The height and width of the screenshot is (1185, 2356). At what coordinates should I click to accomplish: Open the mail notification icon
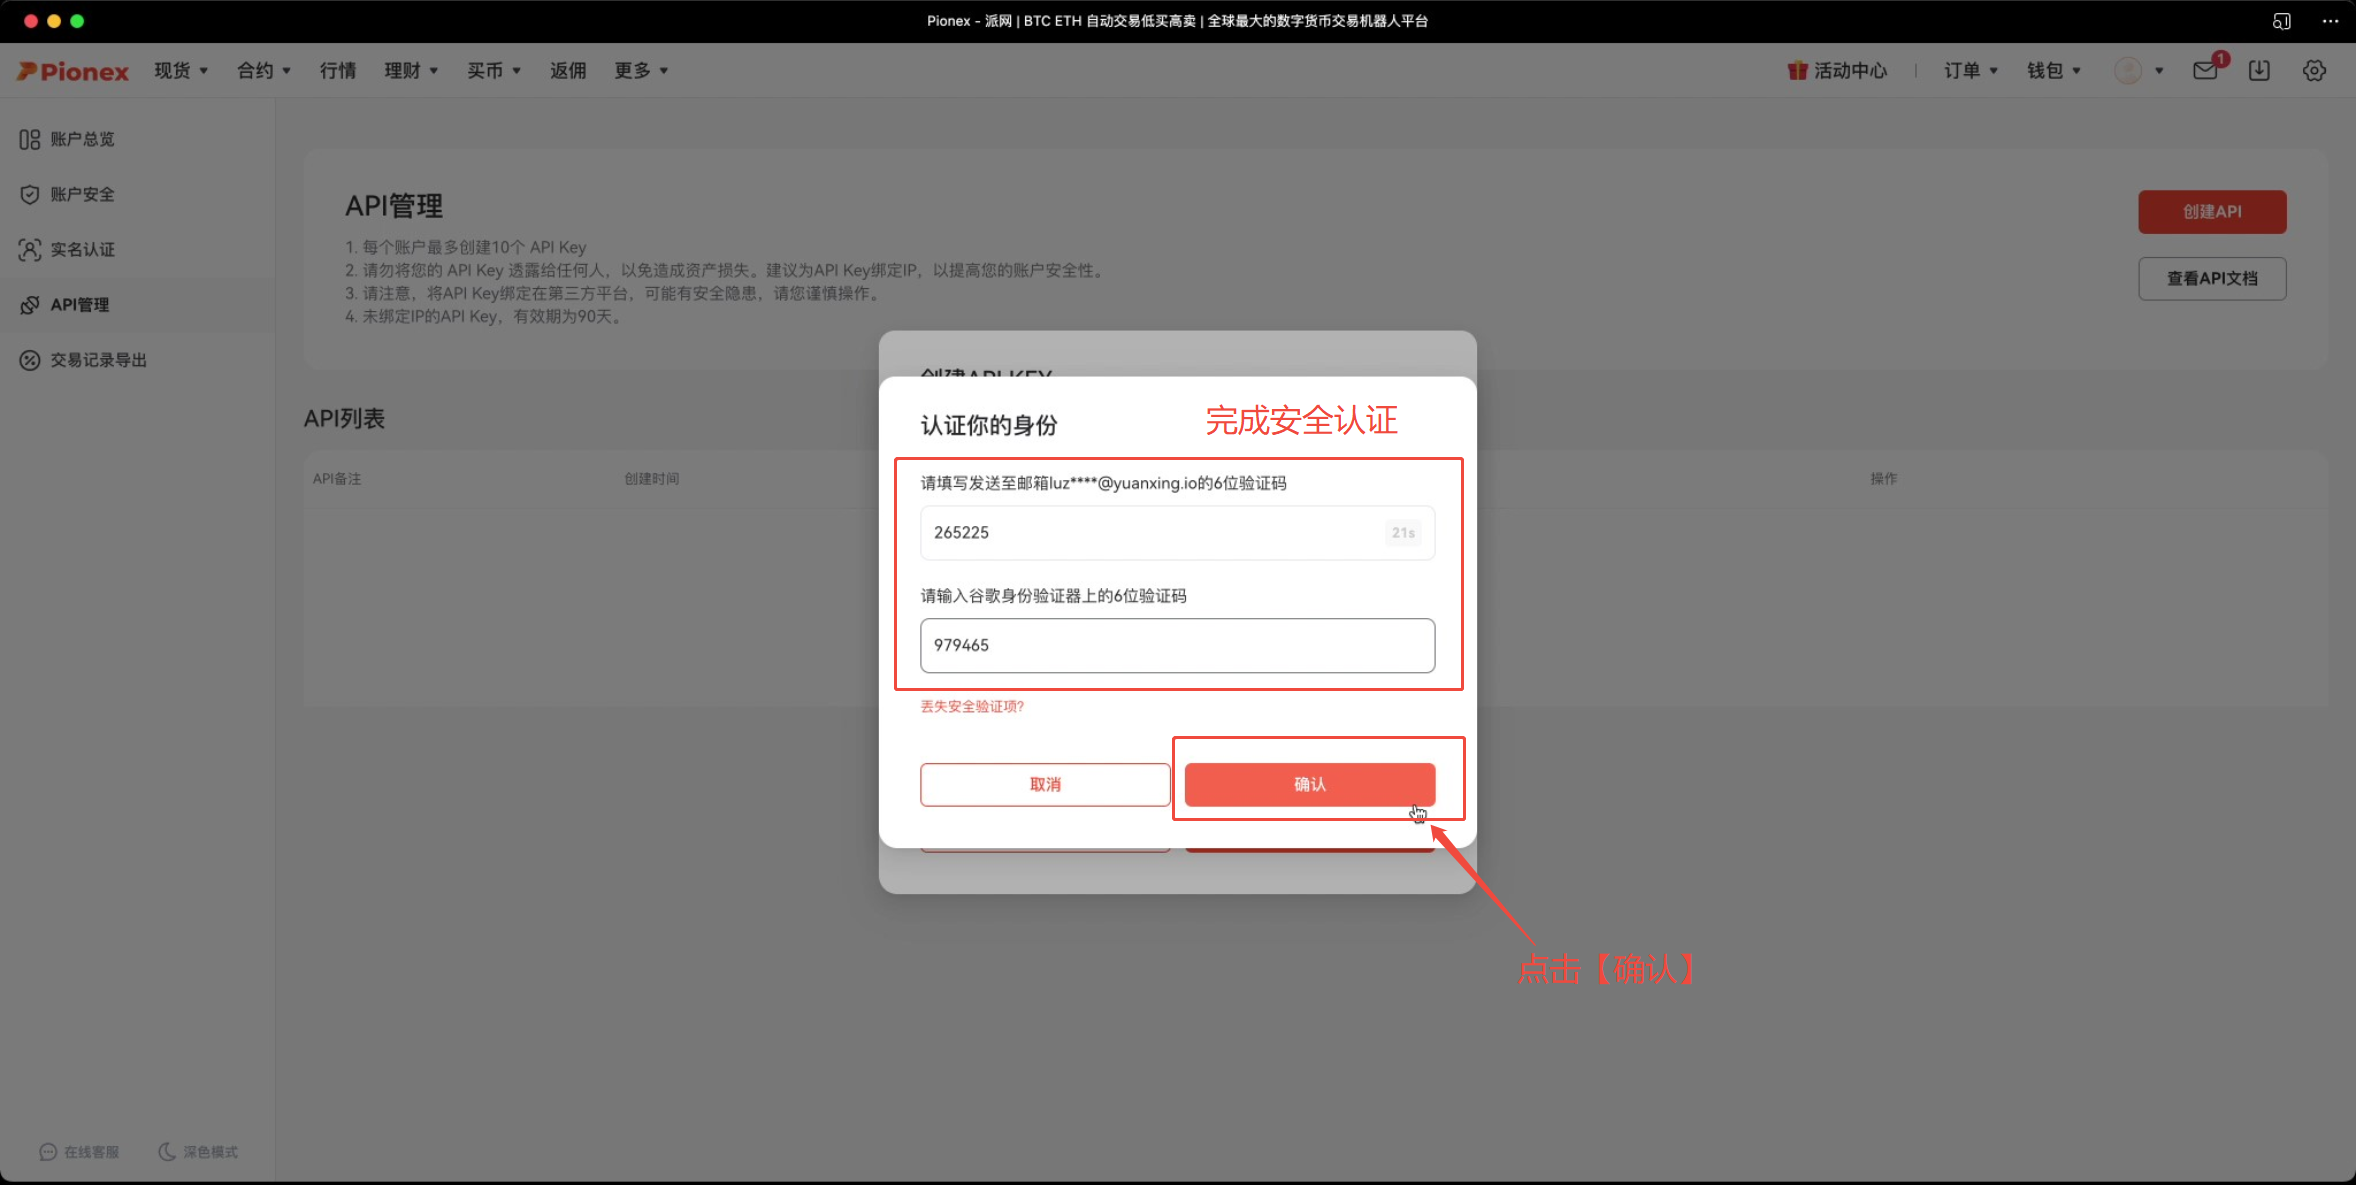2206,70
